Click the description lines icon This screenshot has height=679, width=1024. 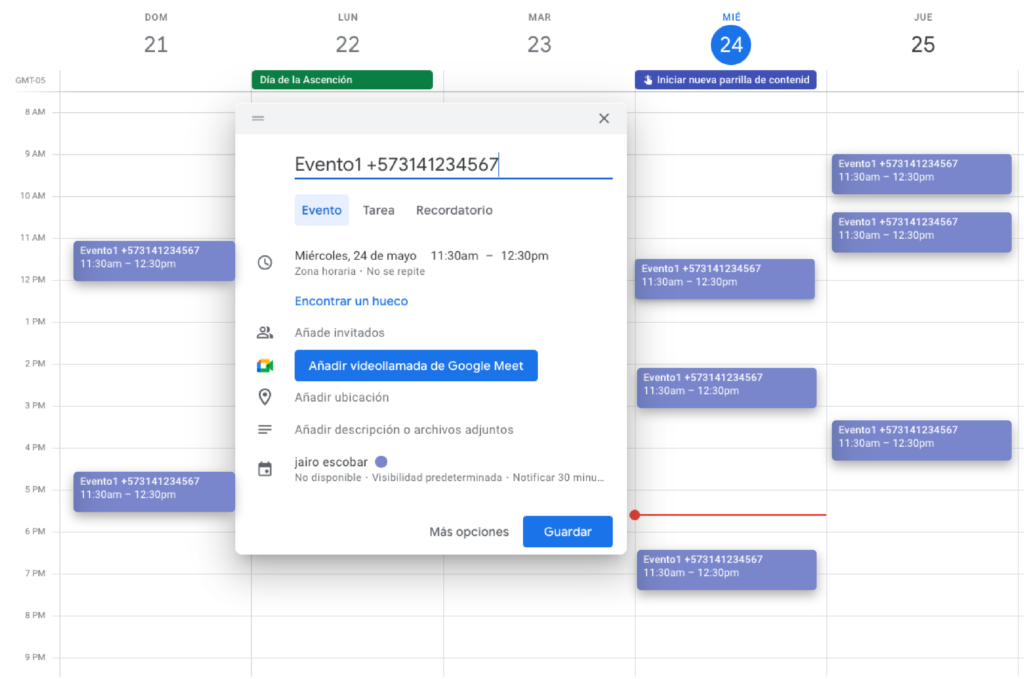pos(265,430)
